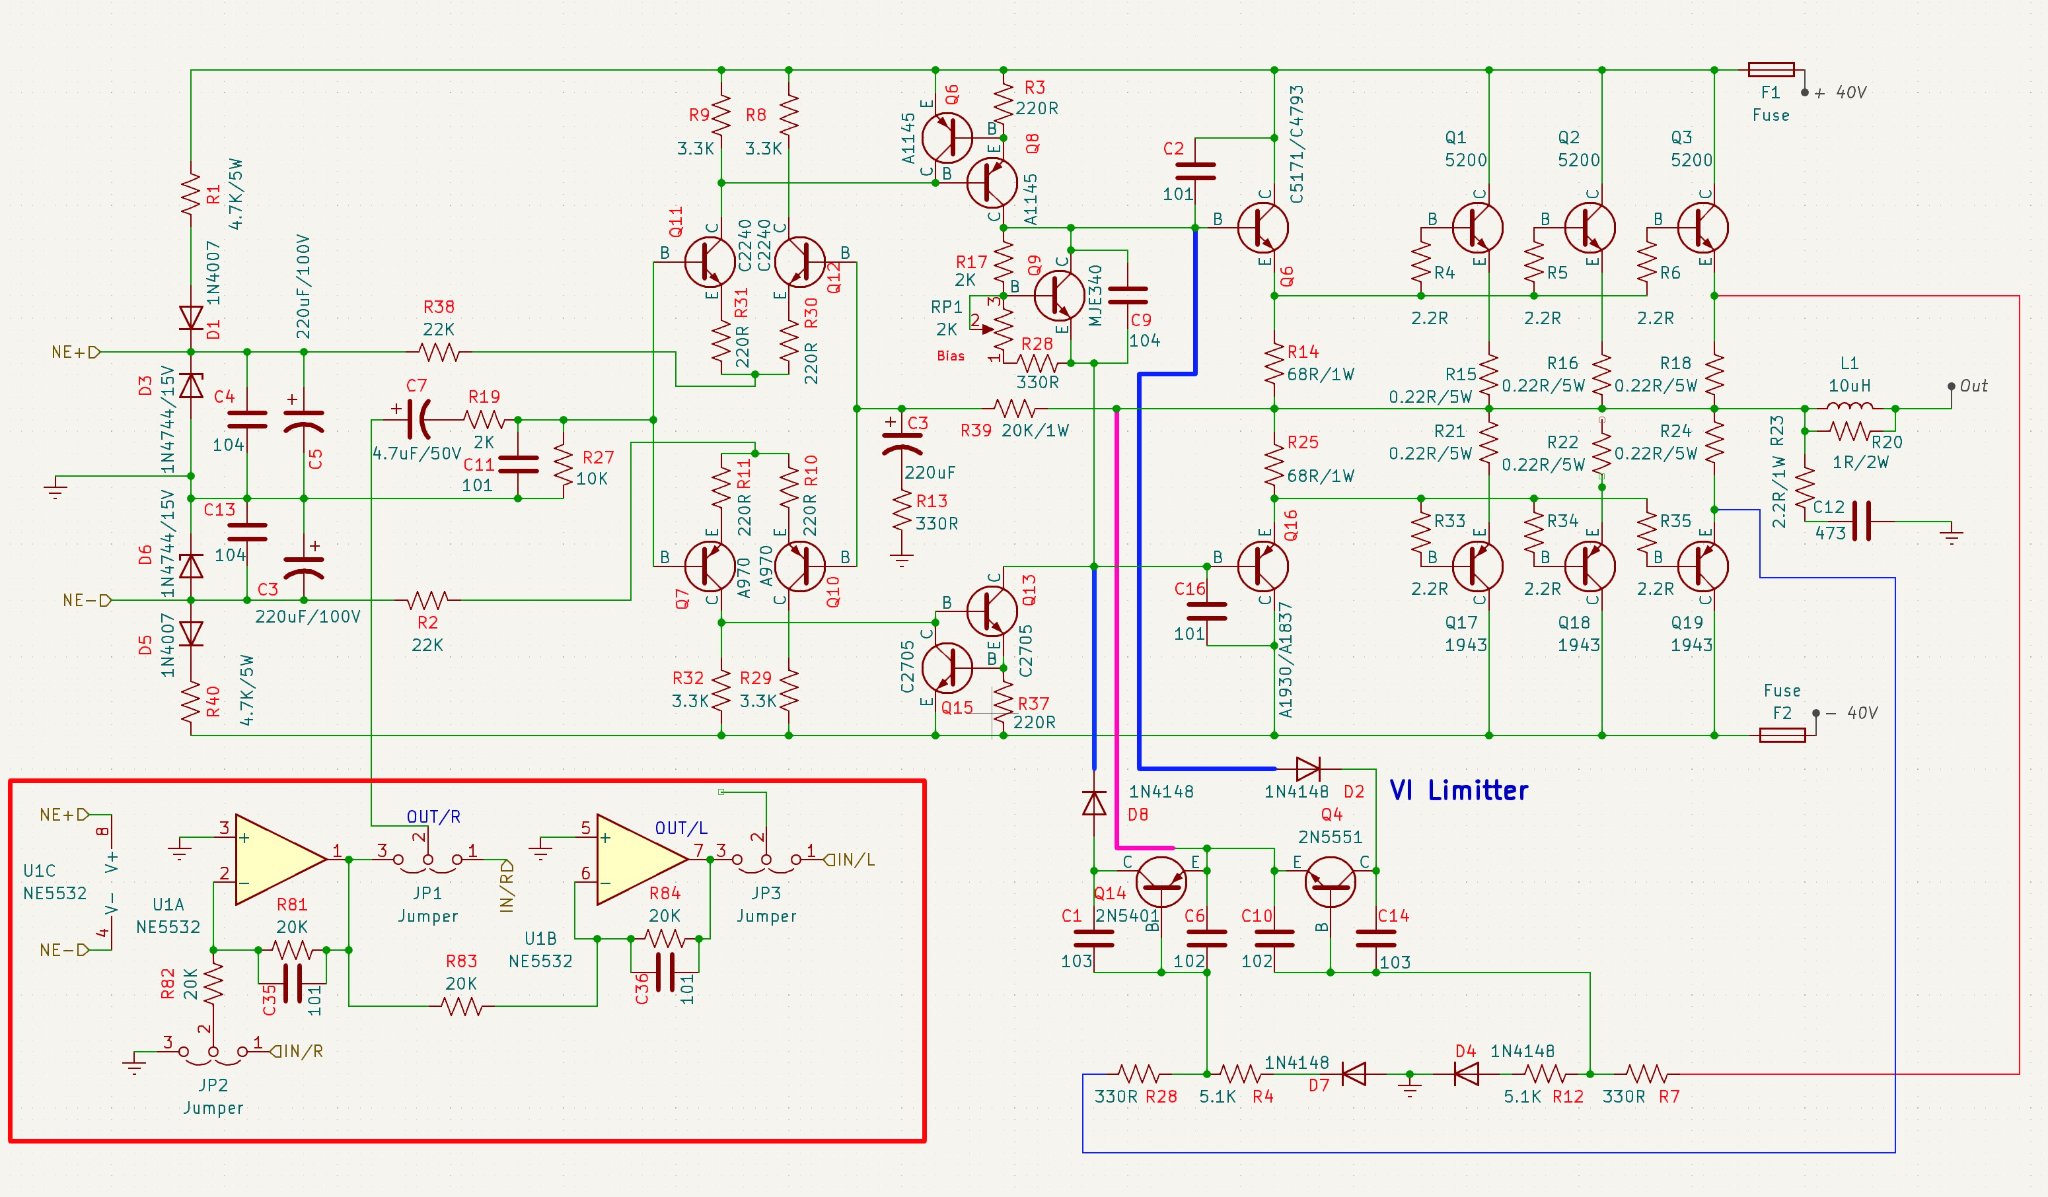The image size is (2048, 1197).
Task: Select the Q14 2N5401 transistor symbol
Action: click(x=1161, y=882)
